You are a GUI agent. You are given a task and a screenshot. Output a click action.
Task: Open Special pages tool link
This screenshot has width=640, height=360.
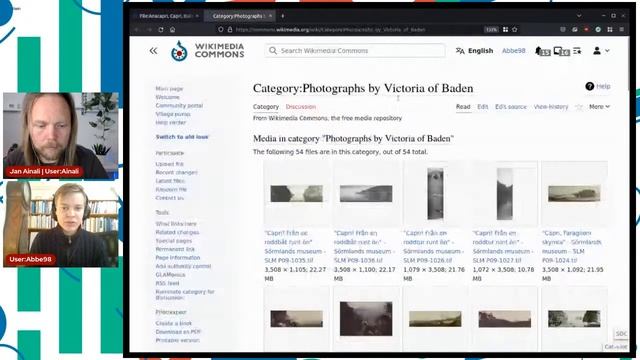click(173, 241)
